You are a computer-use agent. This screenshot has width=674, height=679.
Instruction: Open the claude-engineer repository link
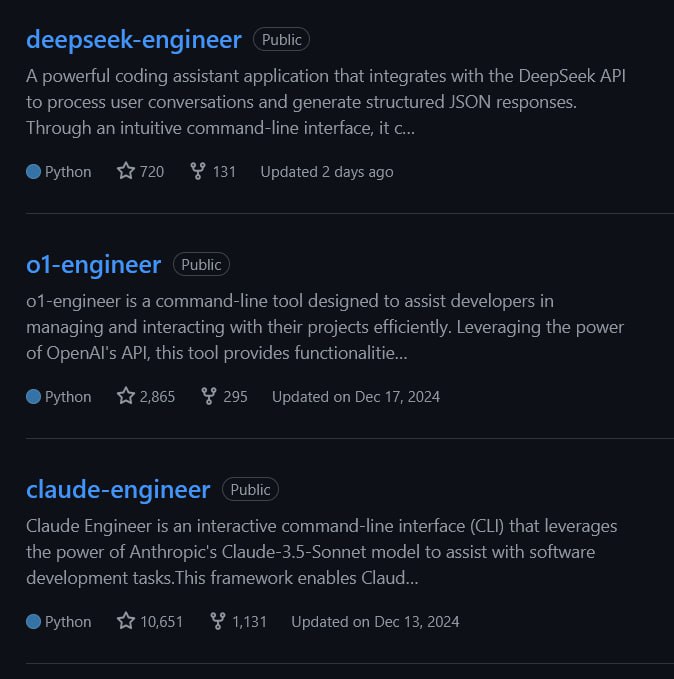point(118,490)
